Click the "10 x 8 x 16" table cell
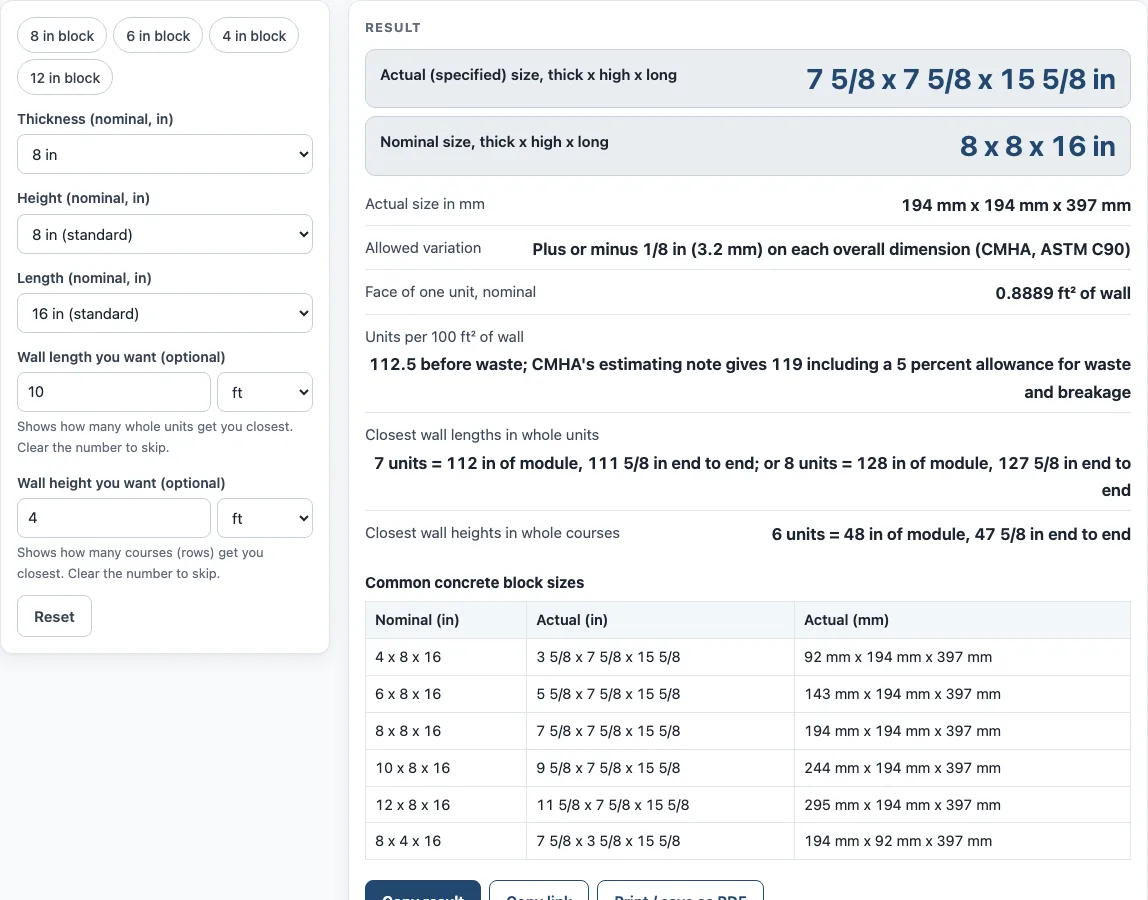 tap(446, 768)
